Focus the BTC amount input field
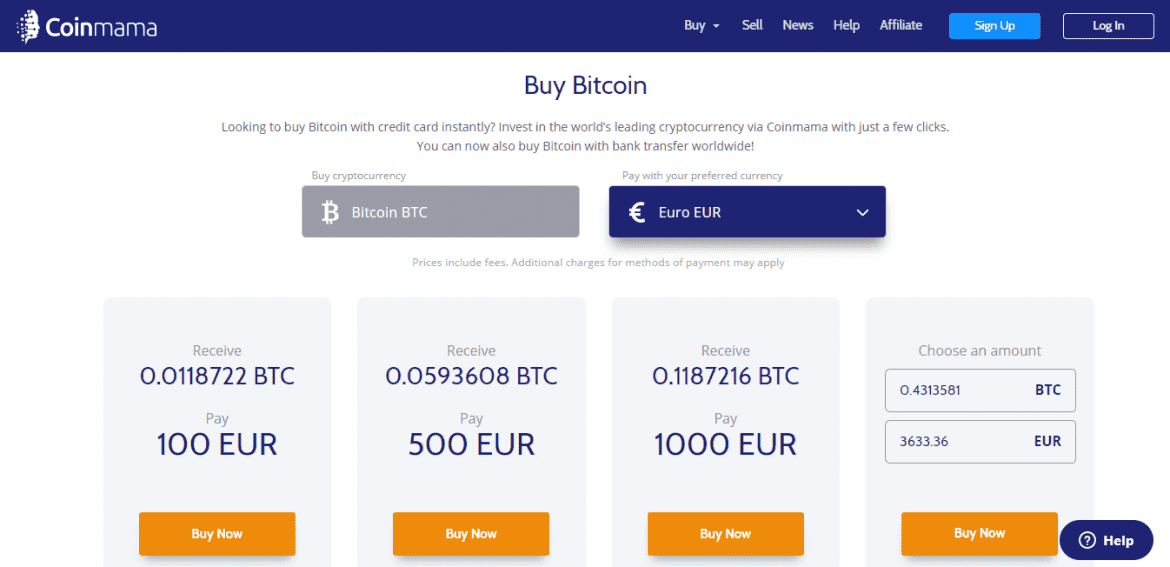1170x567 pixels. click(960, 390)
